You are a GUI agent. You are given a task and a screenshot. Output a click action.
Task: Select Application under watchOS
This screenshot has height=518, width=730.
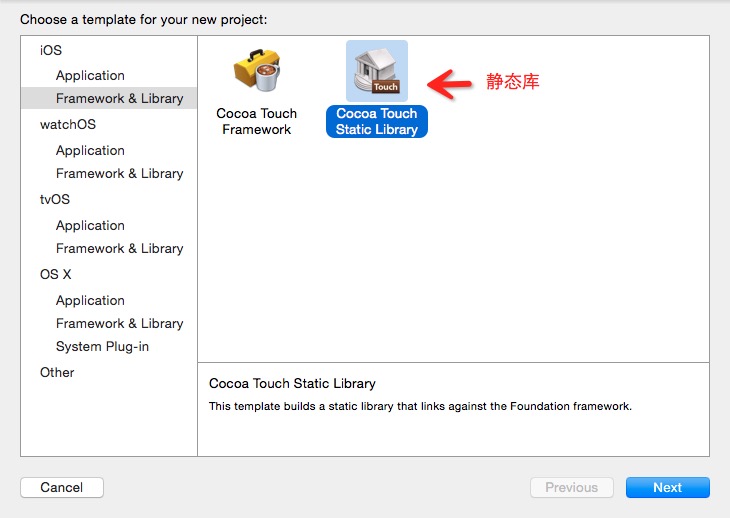coord(90,150)
